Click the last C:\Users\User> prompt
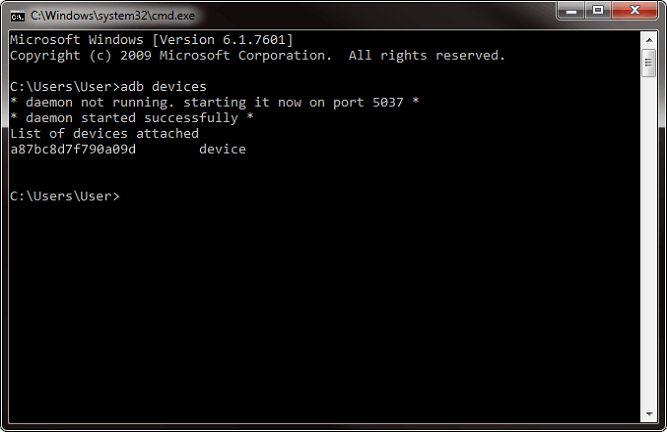The height and width of the screenshot is (432, 667). [x=65, y=196]
